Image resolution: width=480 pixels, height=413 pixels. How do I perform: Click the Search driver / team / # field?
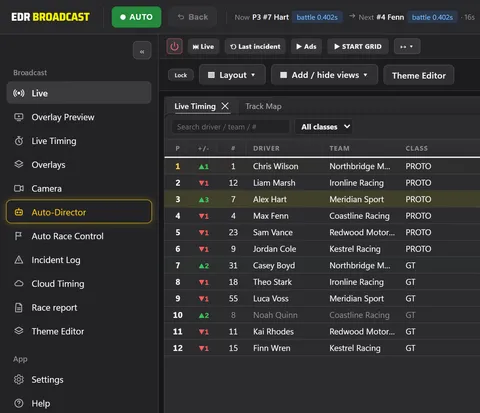pyautogui.click(x=231, y=127)
